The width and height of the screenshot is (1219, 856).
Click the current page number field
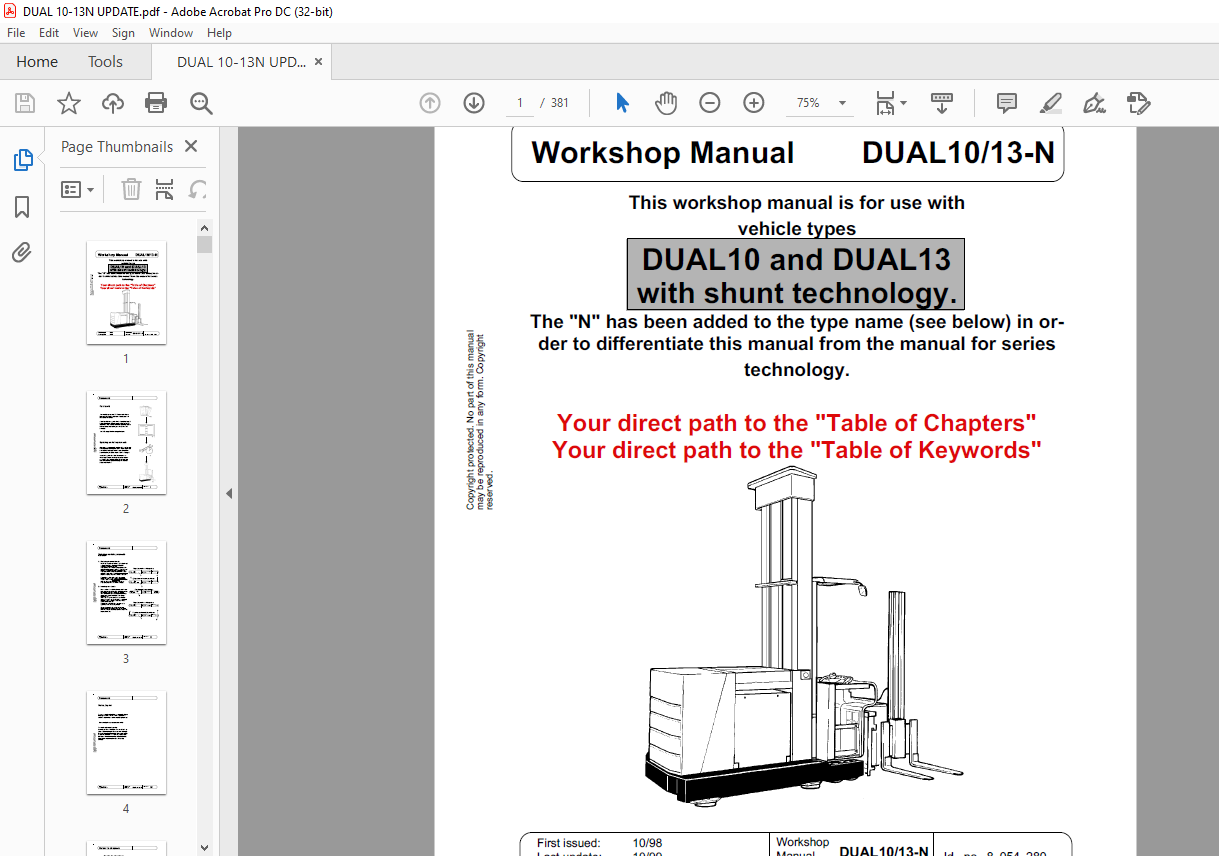pos(519,103)
